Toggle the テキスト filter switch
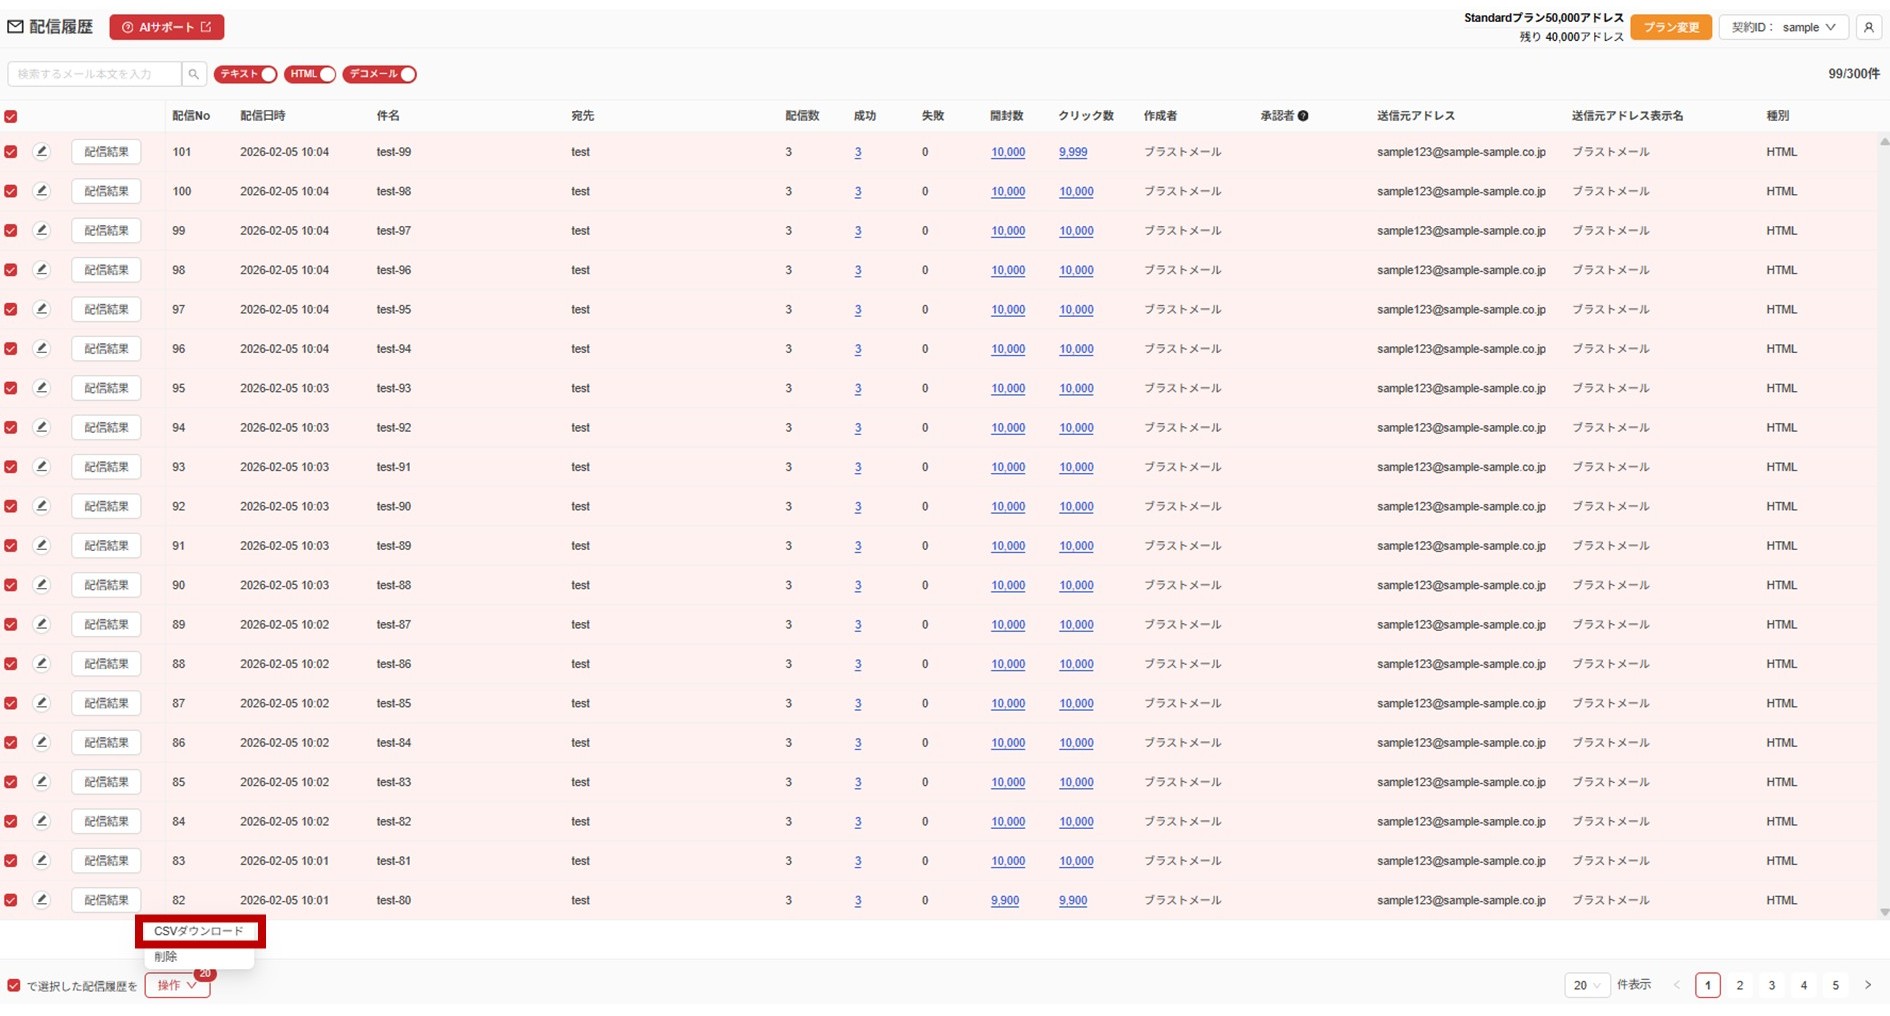This screenshot has width=1890, height=1016. pyautogui.click(x=245, y=74)
